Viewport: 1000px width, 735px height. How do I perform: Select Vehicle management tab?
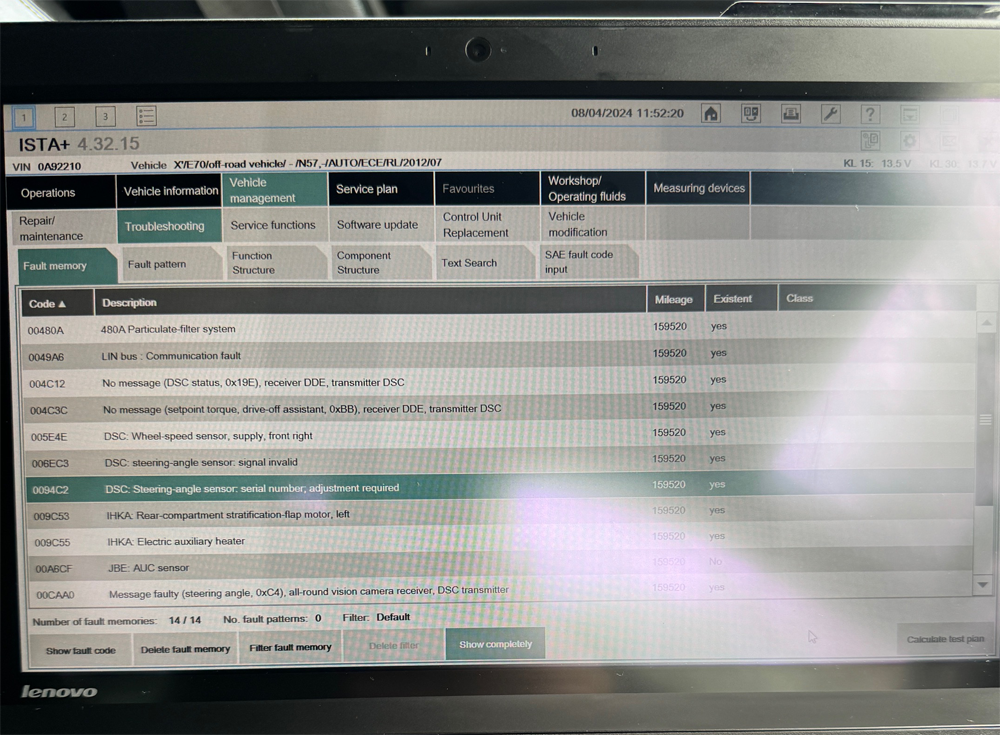pyautogui.click(x=275, y=190)
